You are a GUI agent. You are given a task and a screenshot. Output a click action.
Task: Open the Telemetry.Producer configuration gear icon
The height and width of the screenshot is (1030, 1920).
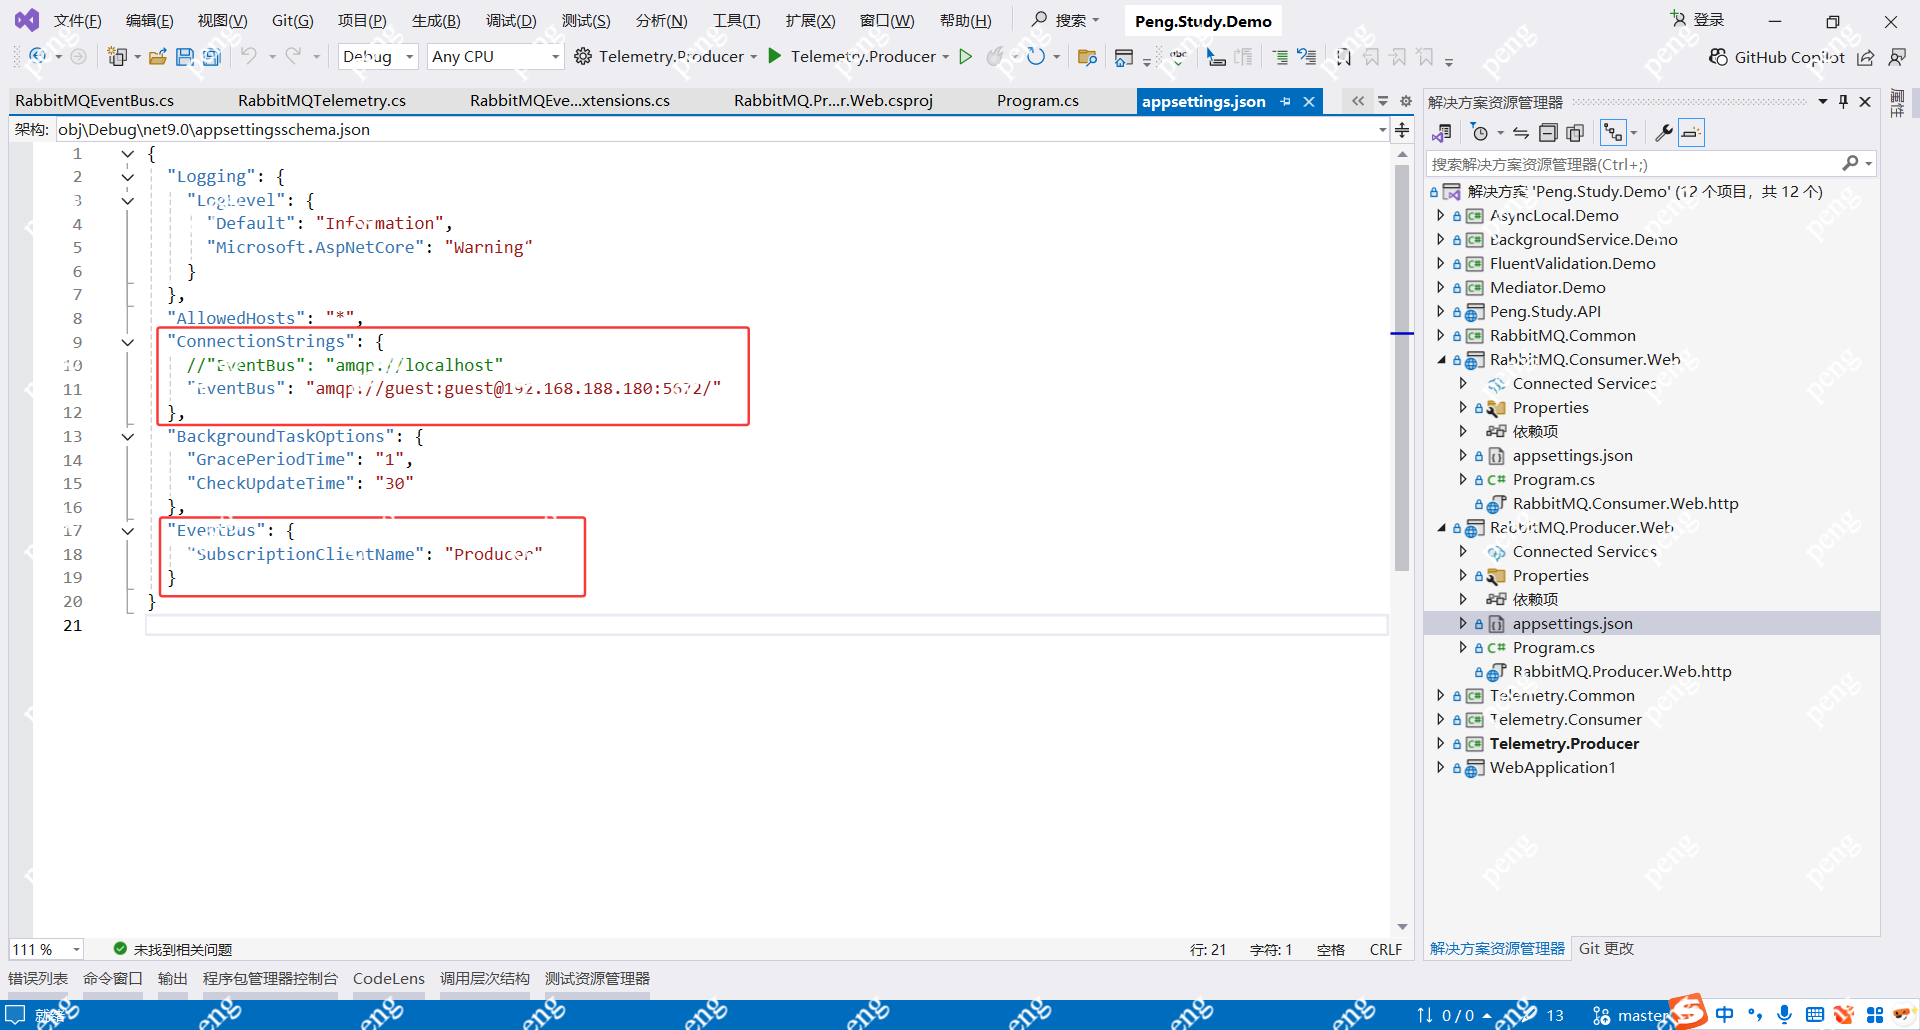click(x=583, y=57)
